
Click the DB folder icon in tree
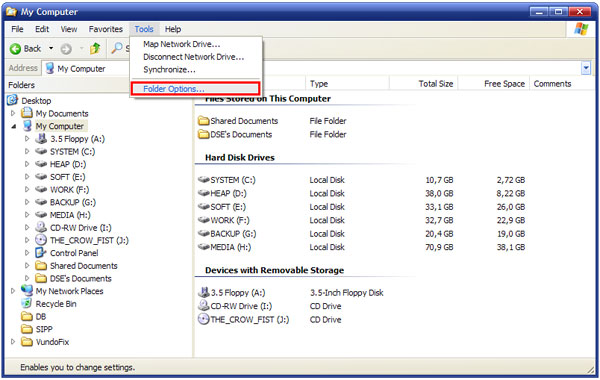[x=27, y=316]
